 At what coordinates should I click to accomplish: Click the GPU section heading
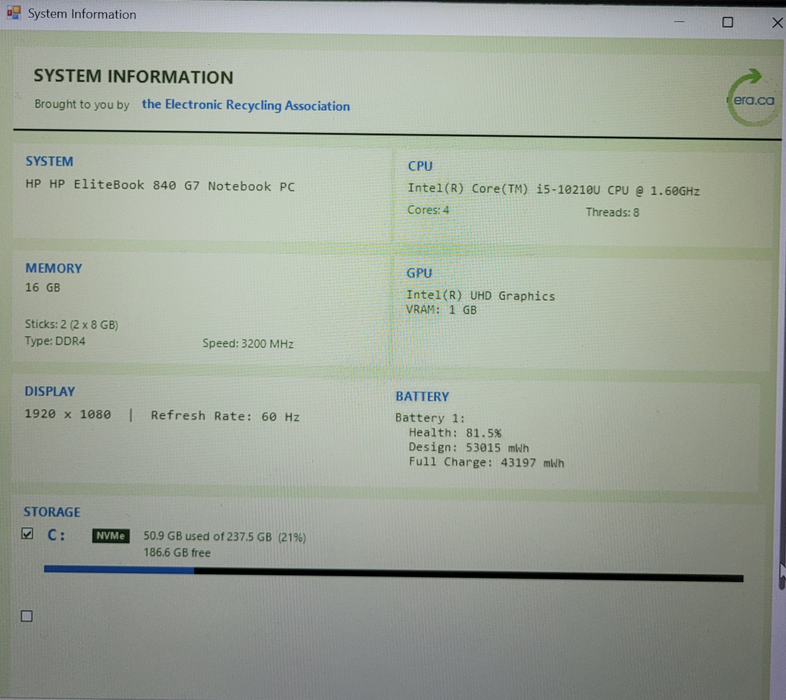click(419, 273)
